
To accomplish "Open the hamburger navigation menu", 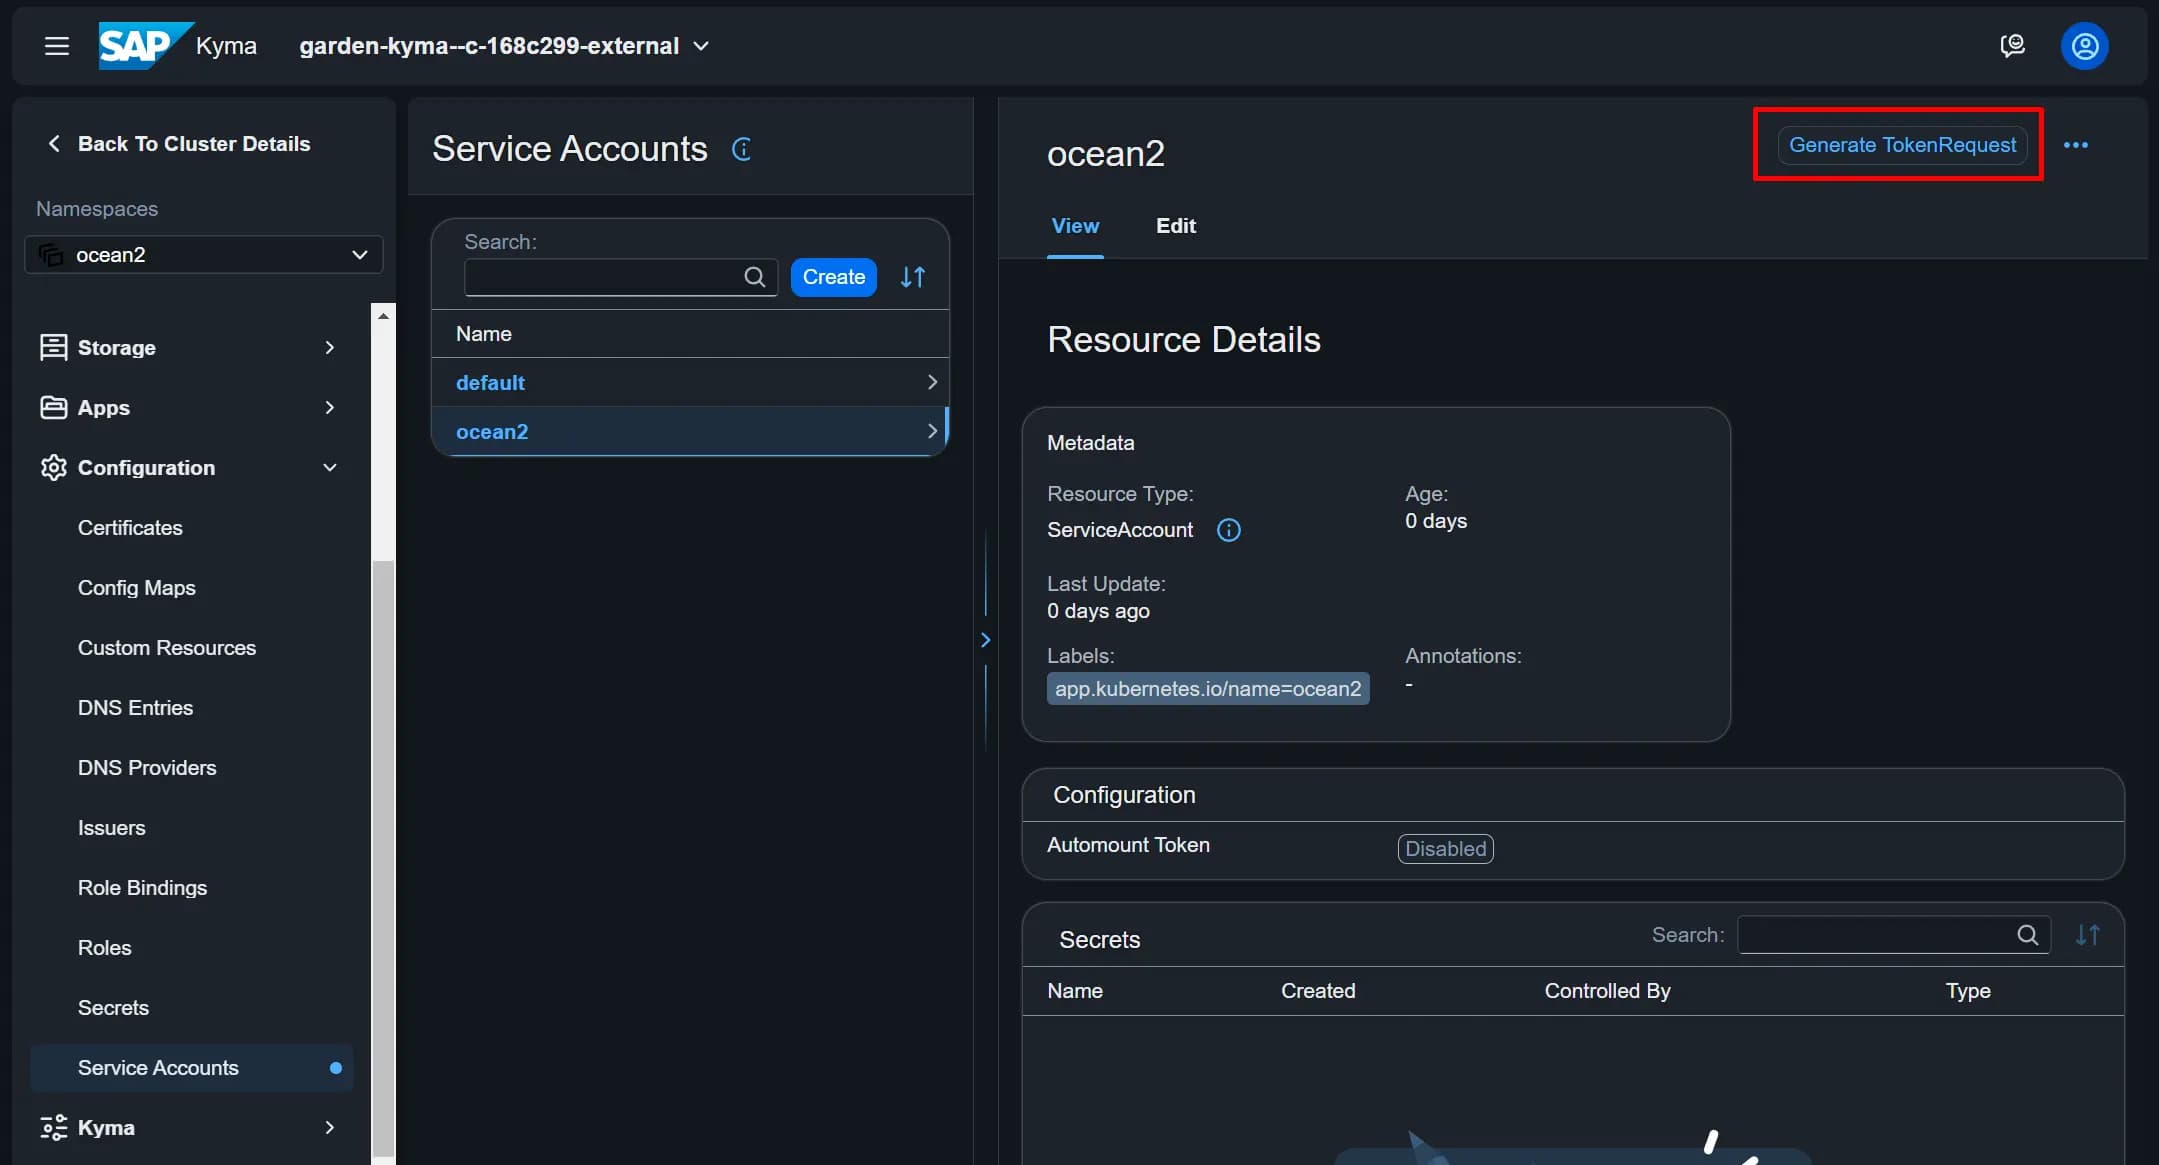I will (x=57, y=46).
